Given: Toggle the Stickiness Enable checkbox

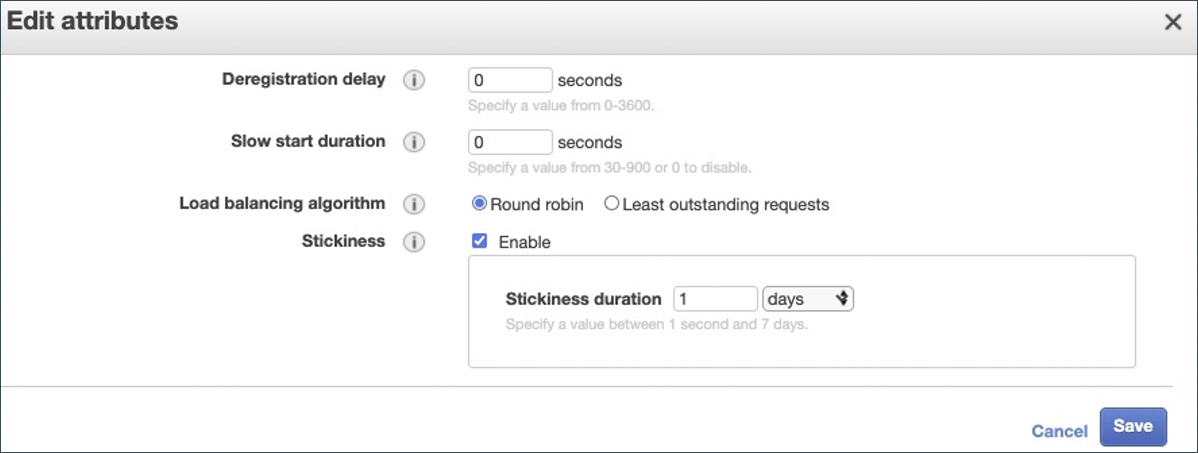Looking at the screenshot, I should tap(480, 241).
